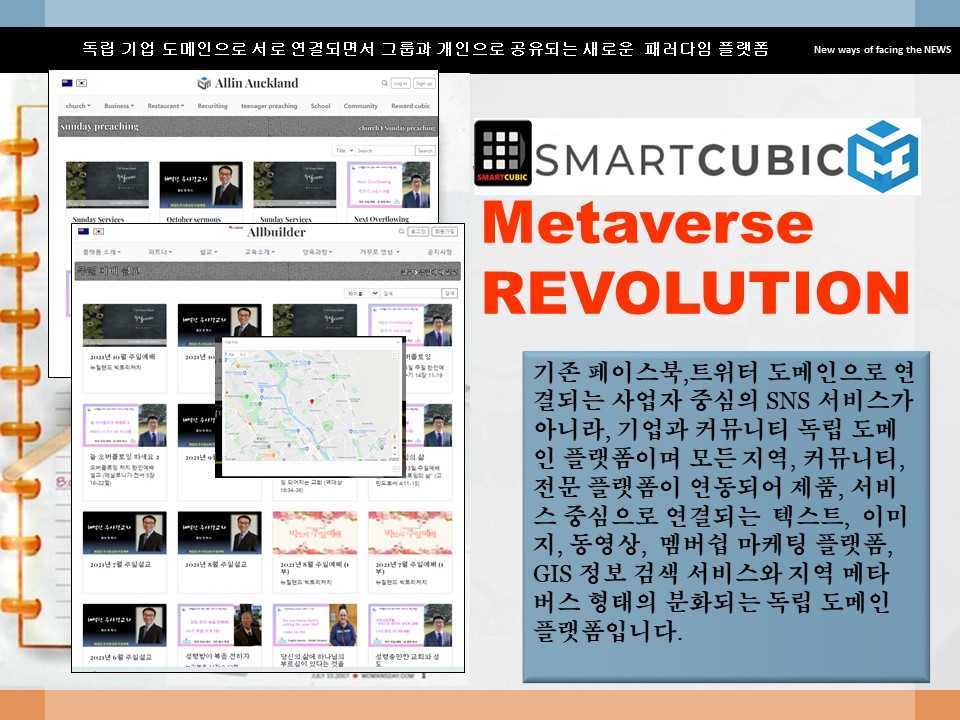This screenshot has width=960, height=720.
Task: Expand the Business dropdown menu
Action: click(x=119, y=106)
